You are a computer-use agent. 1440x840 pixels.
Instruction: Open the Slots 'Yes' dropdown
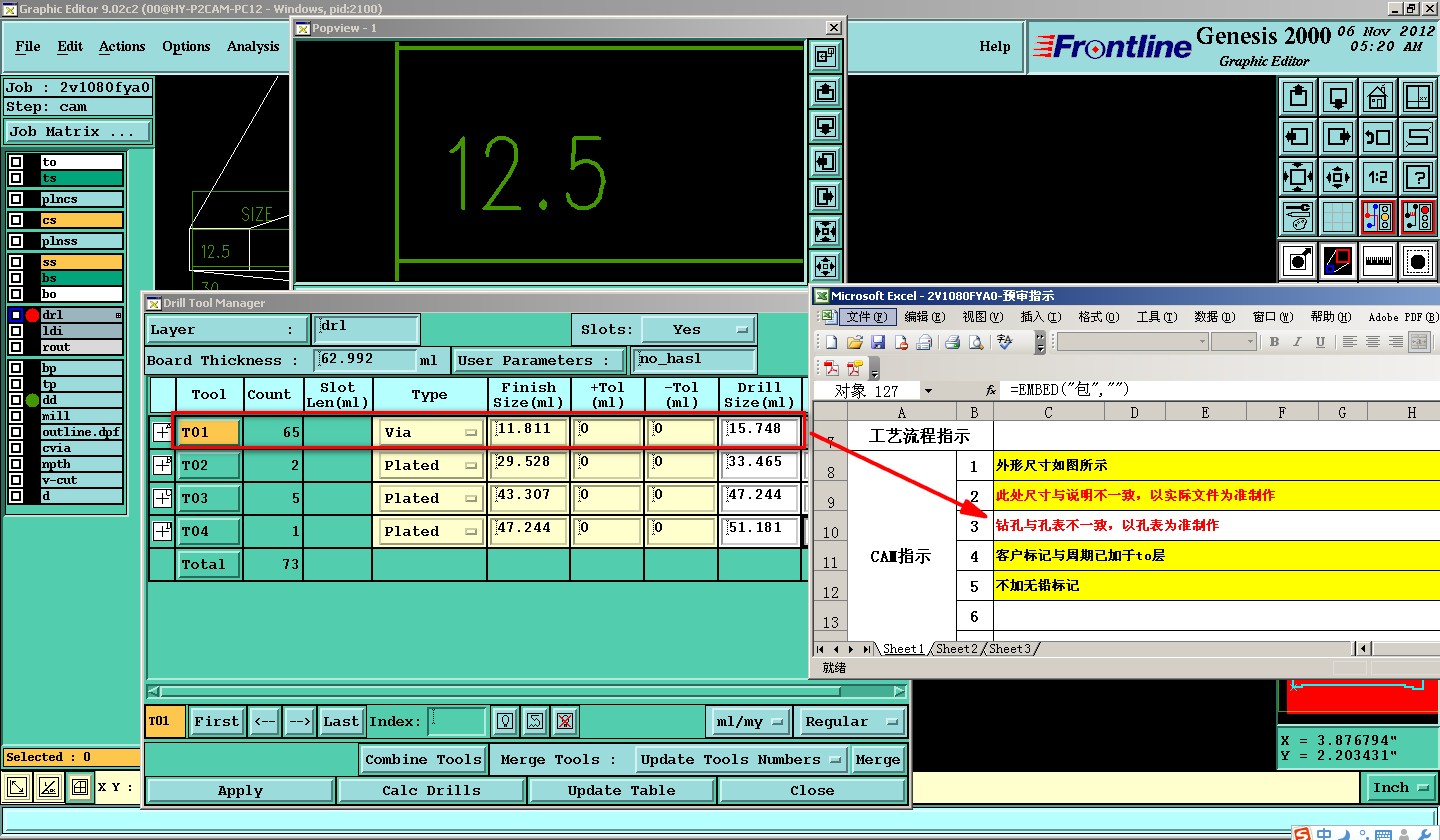[x=698, y=329]
